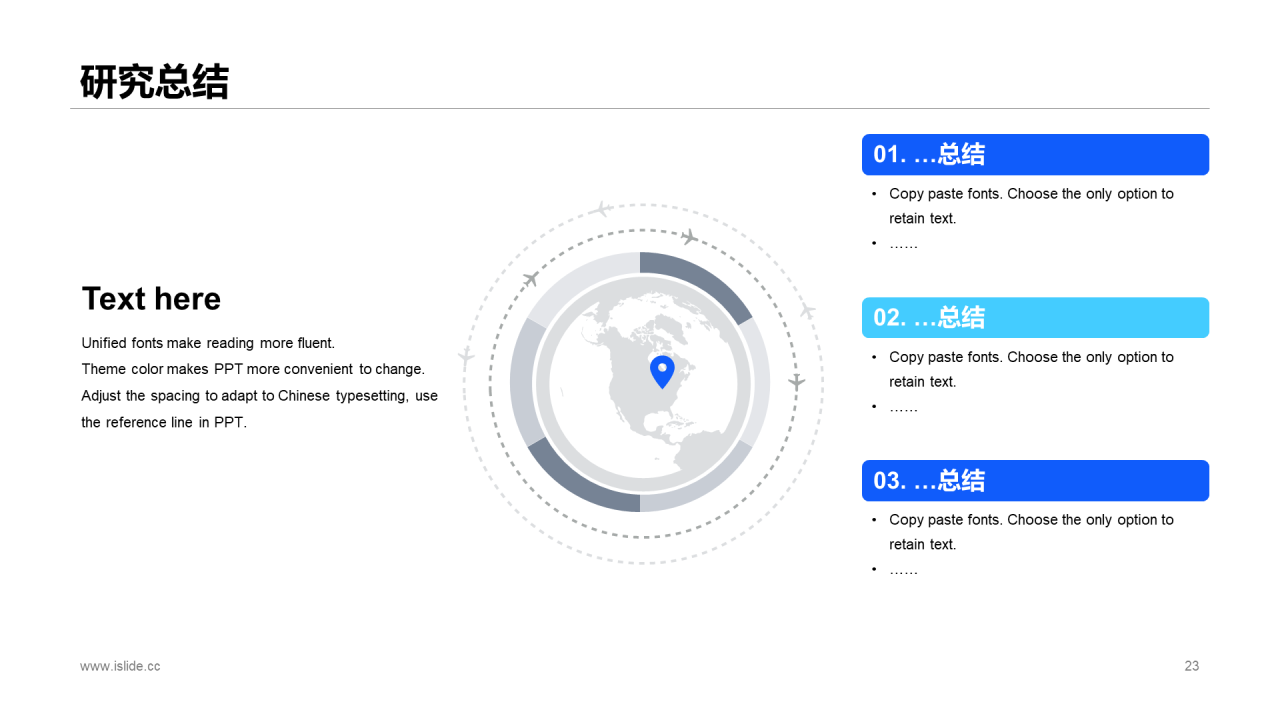
Task: Select the airplane icon at top of outer circle
Action: coord(601,209)
